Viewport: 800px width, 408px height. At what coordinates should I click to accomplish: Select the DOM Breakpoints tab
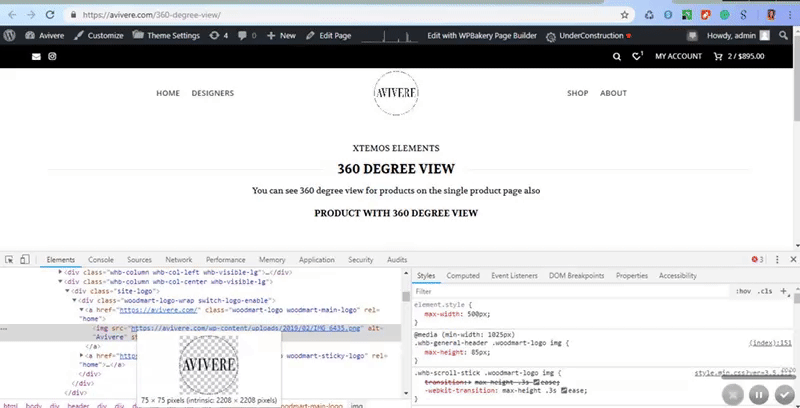(577, 275)
